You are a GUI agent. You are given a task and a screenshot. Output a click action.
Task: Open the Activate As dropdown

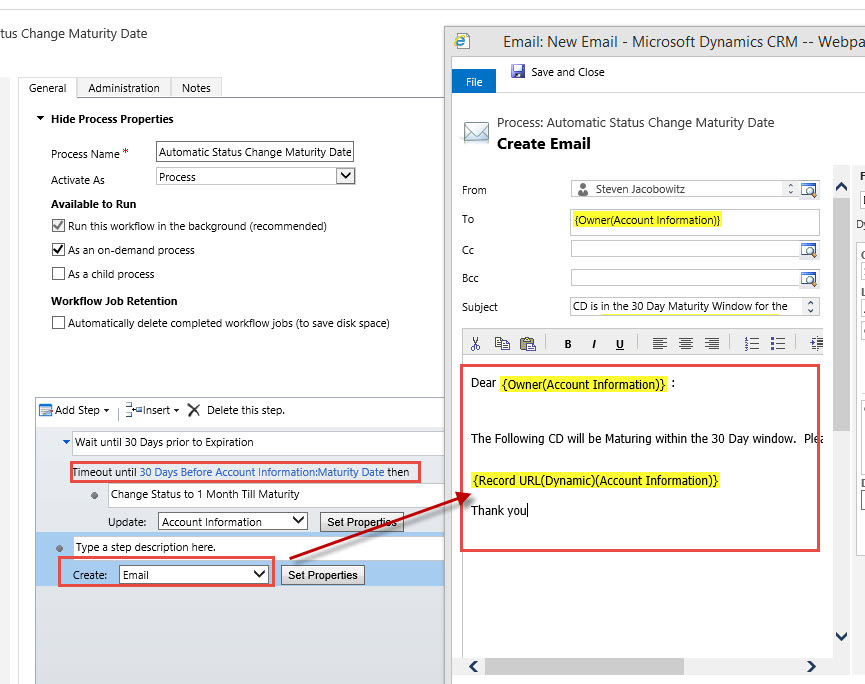[345, 176]
